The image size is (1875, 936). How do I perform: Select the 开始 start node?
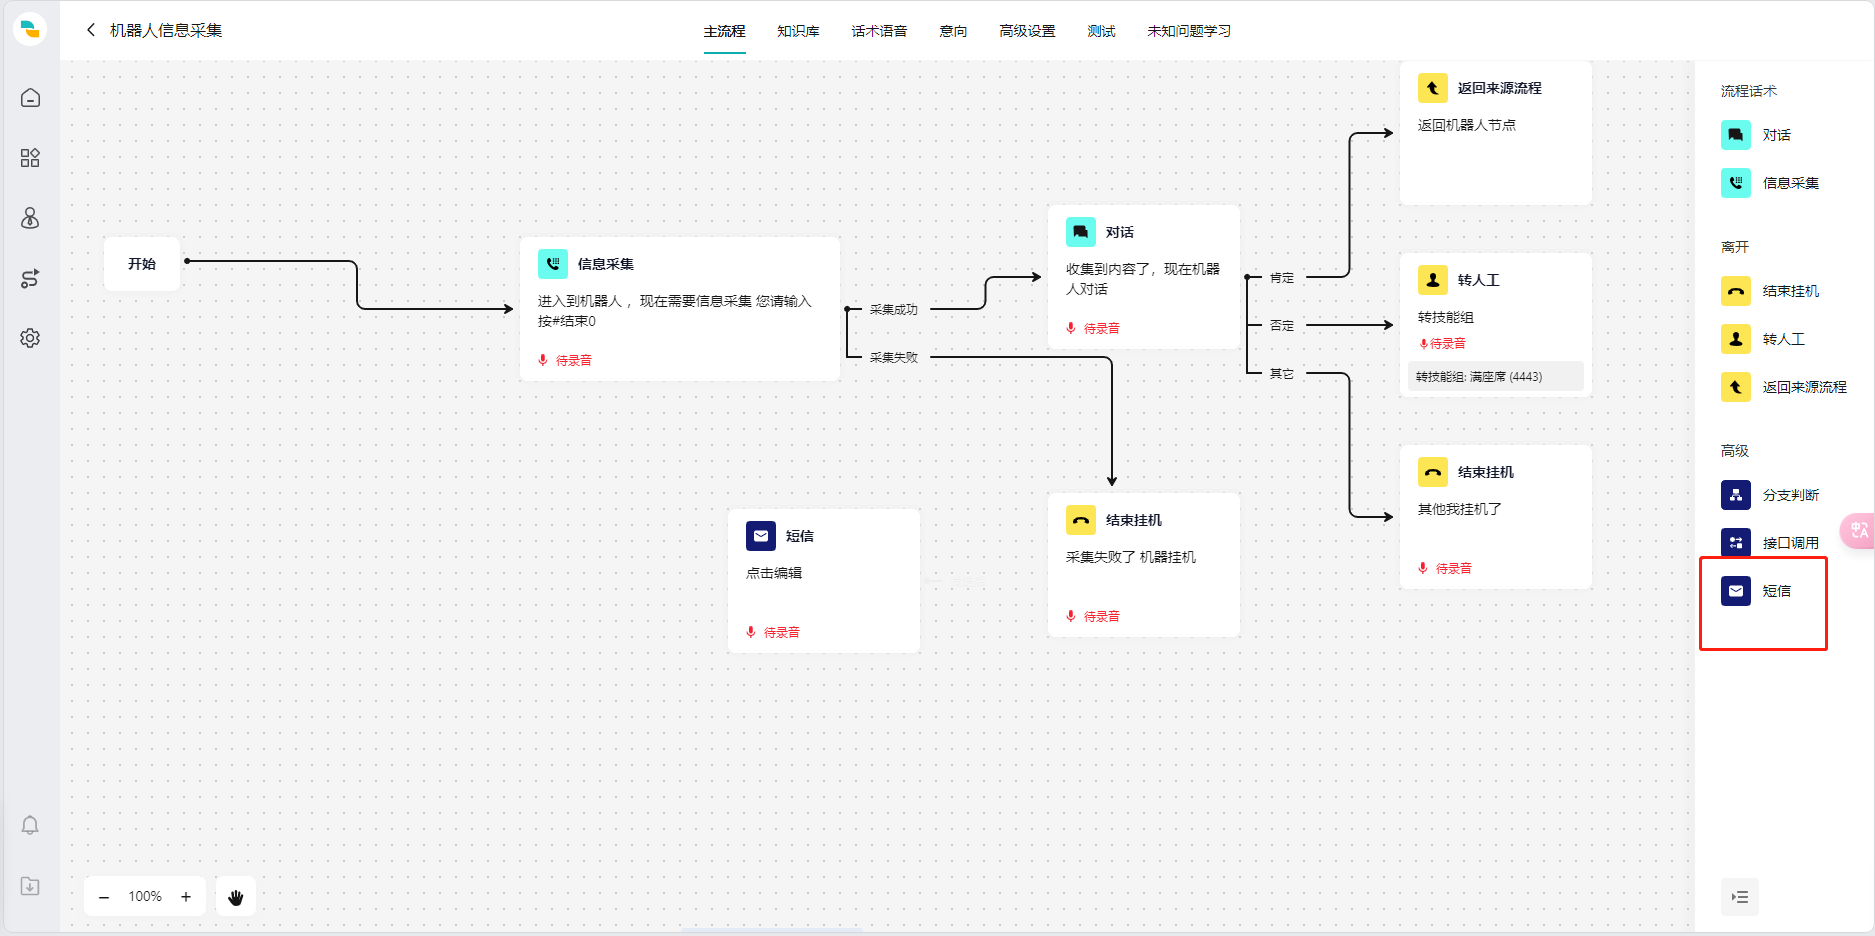point(142,264)
